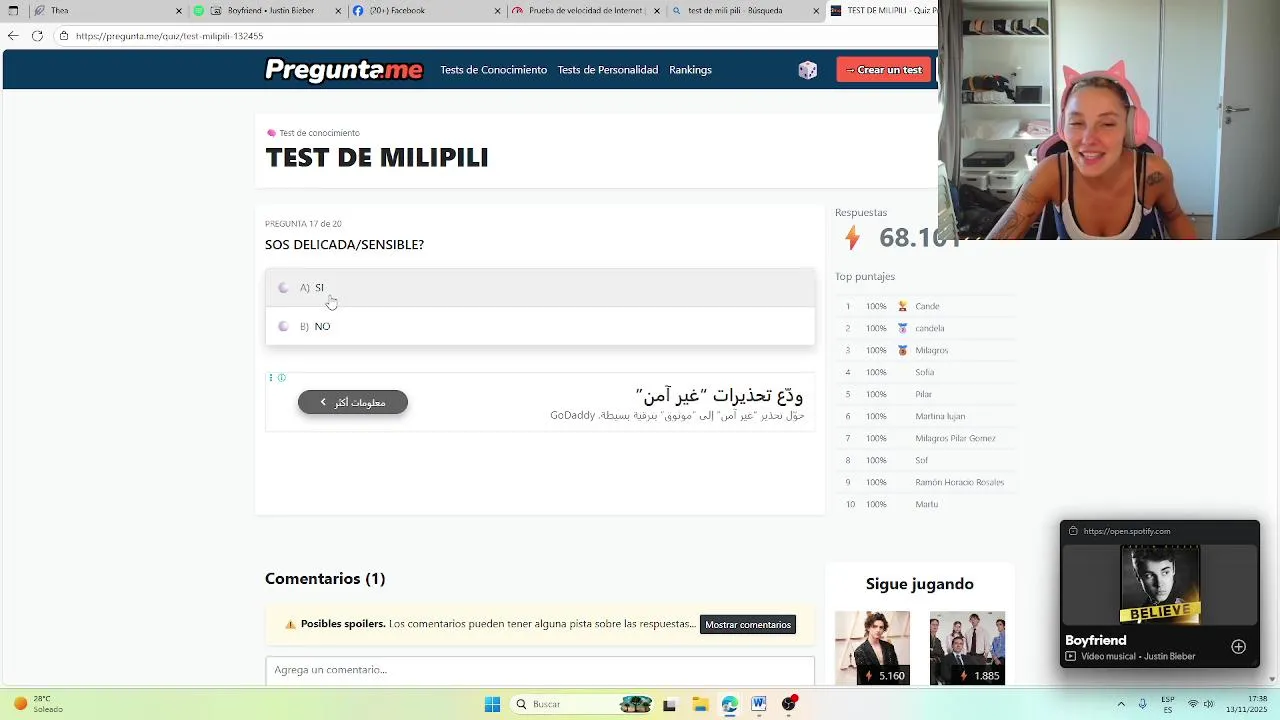1280x720 pixels.
Task: Switch to Prueba de velocidad de Internet tab
Action: (x=586, y=11)
